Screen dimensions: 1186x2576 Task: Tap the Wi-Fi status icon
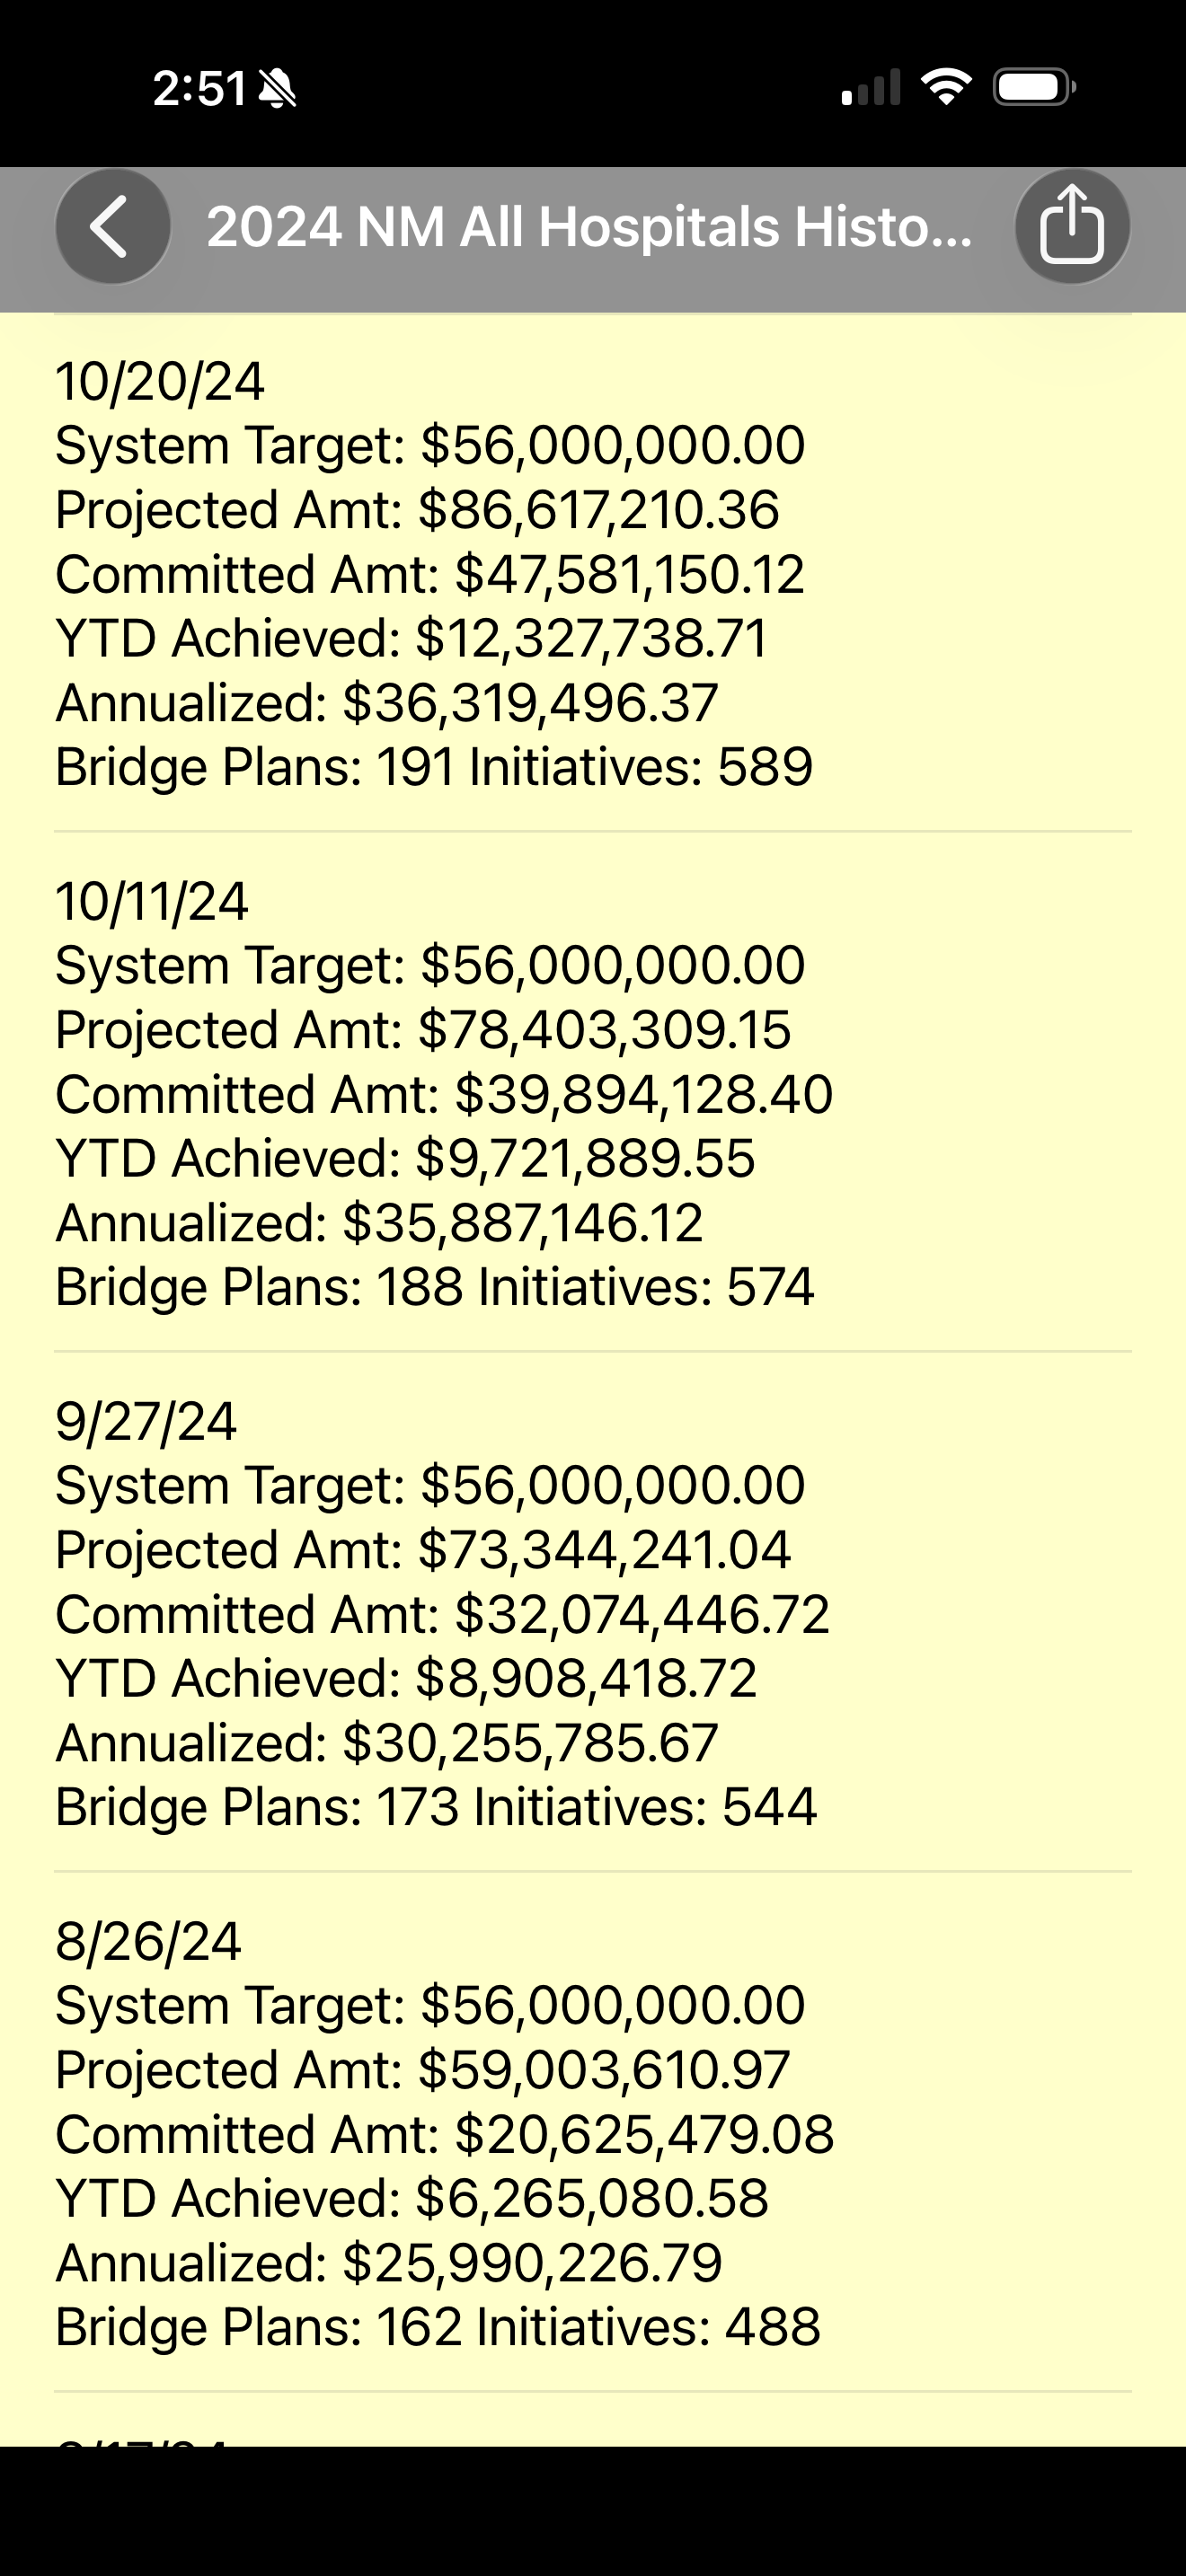pyautogui.click(x=946, y=87)
